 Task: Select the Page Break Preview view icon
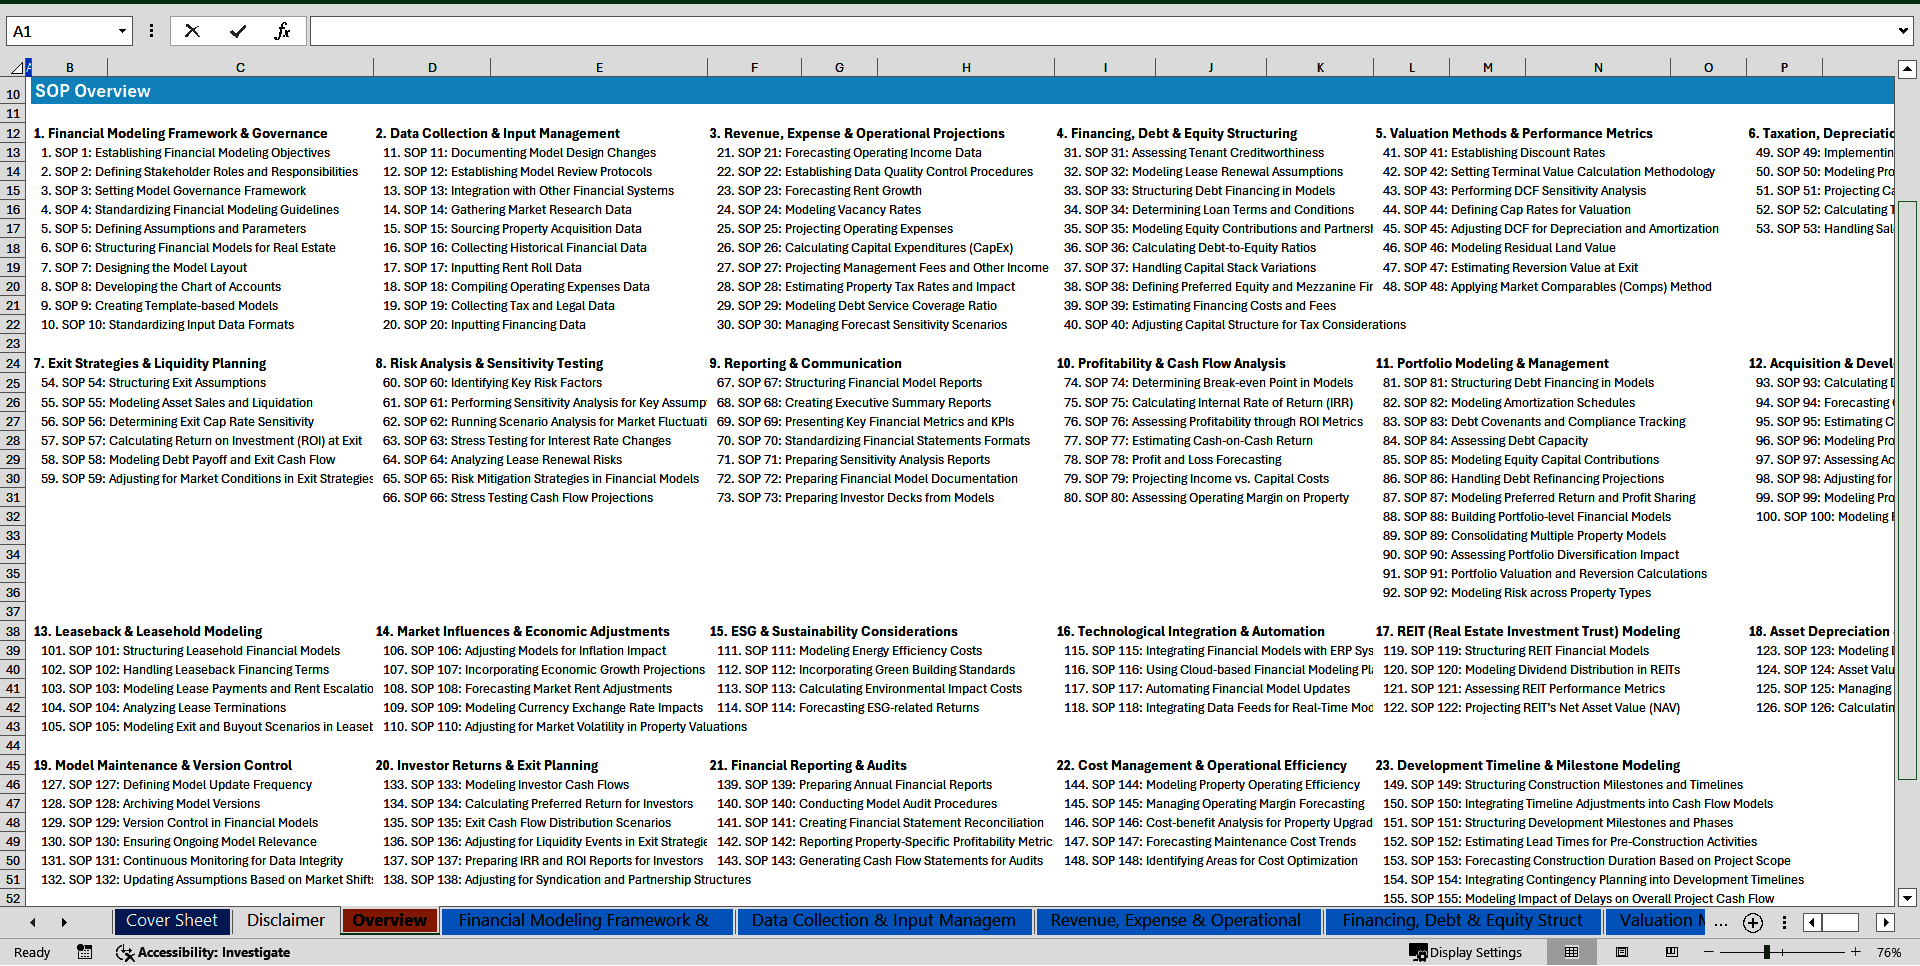click(x=1673, y=952)
